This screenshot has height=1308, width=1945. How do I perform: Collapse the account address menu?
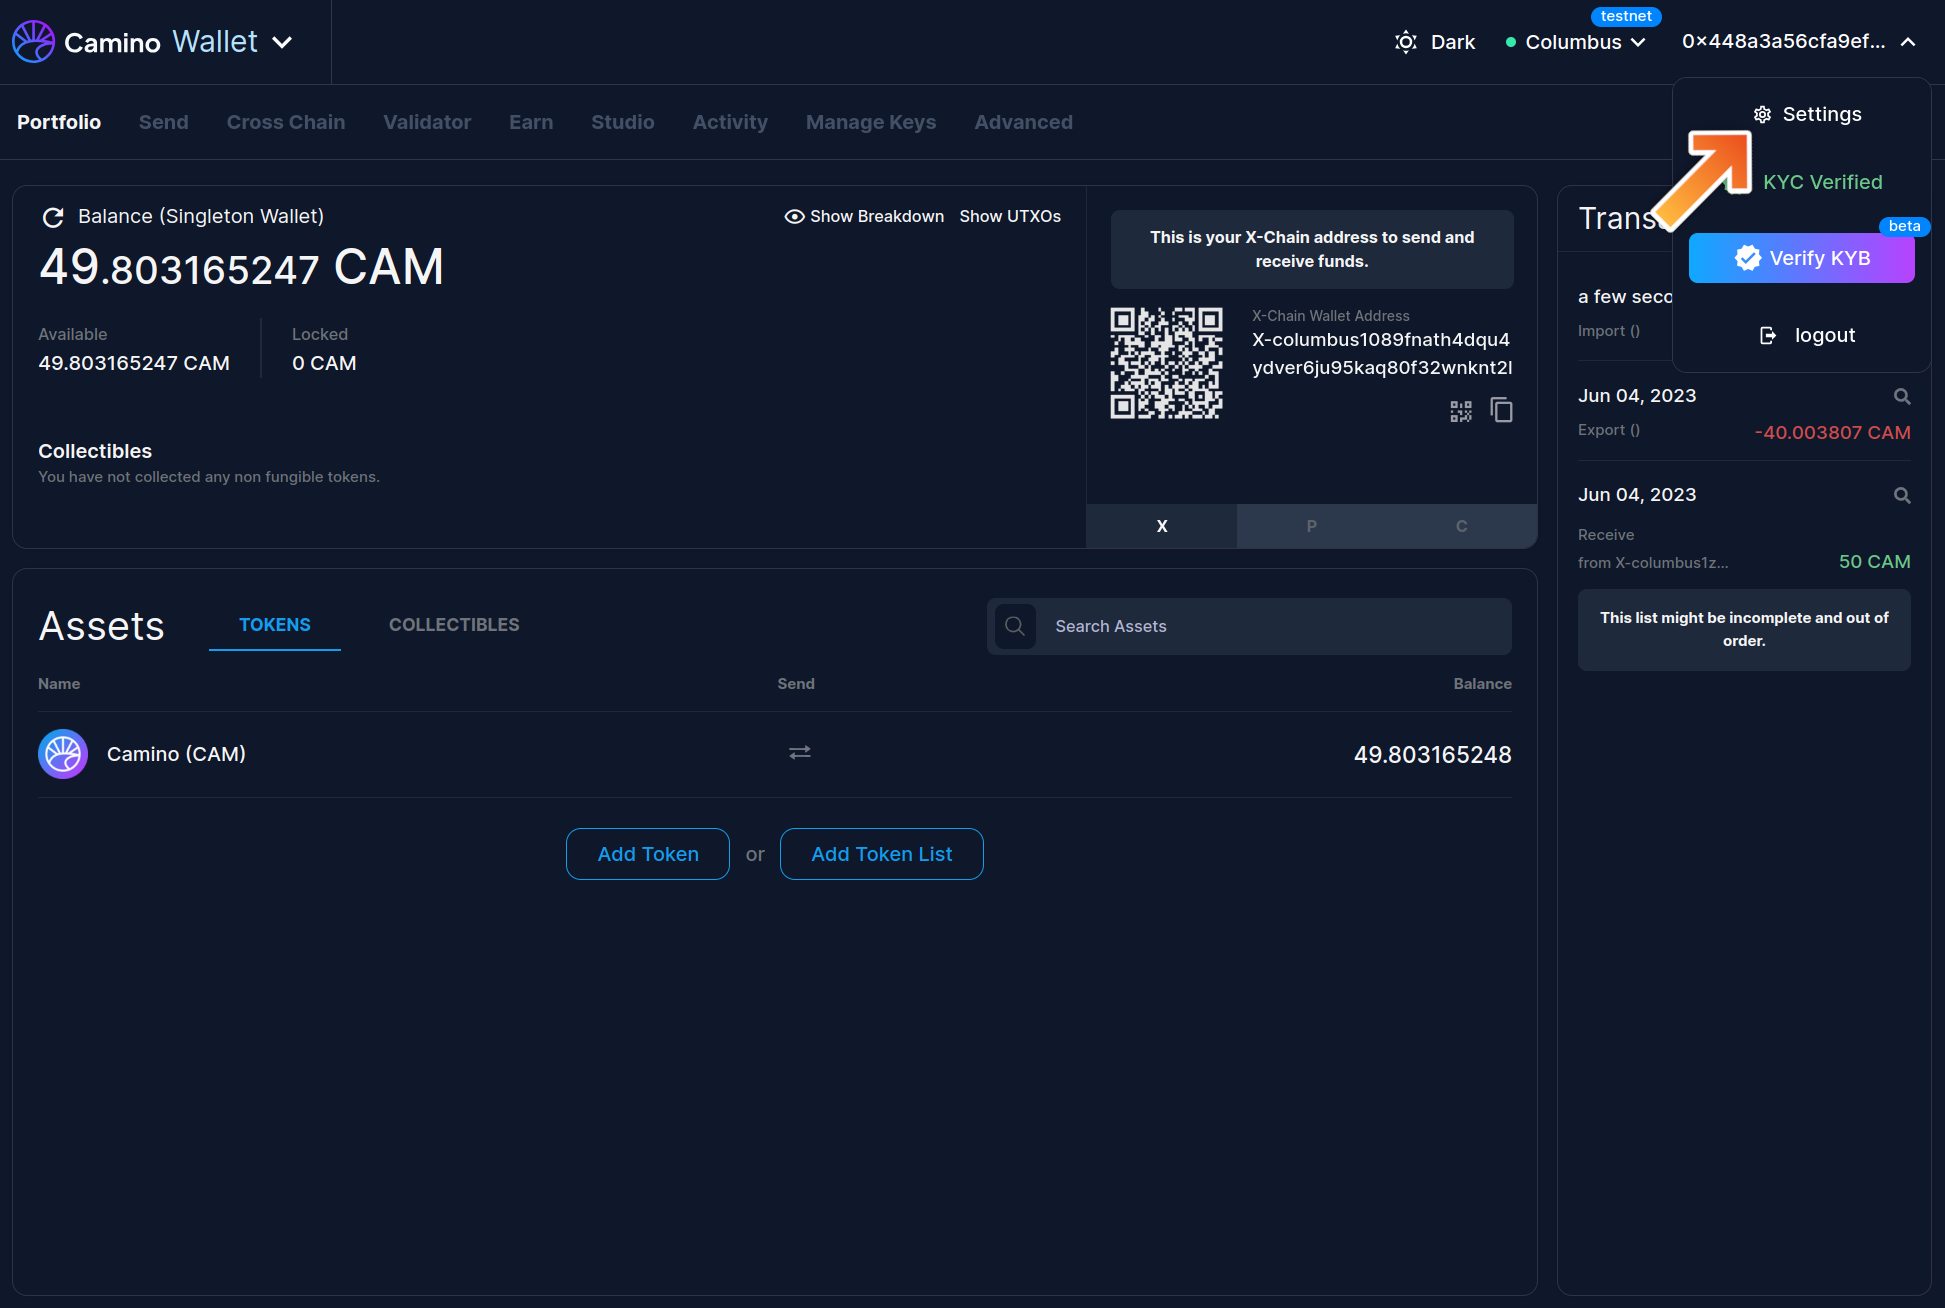point(1907,42)
